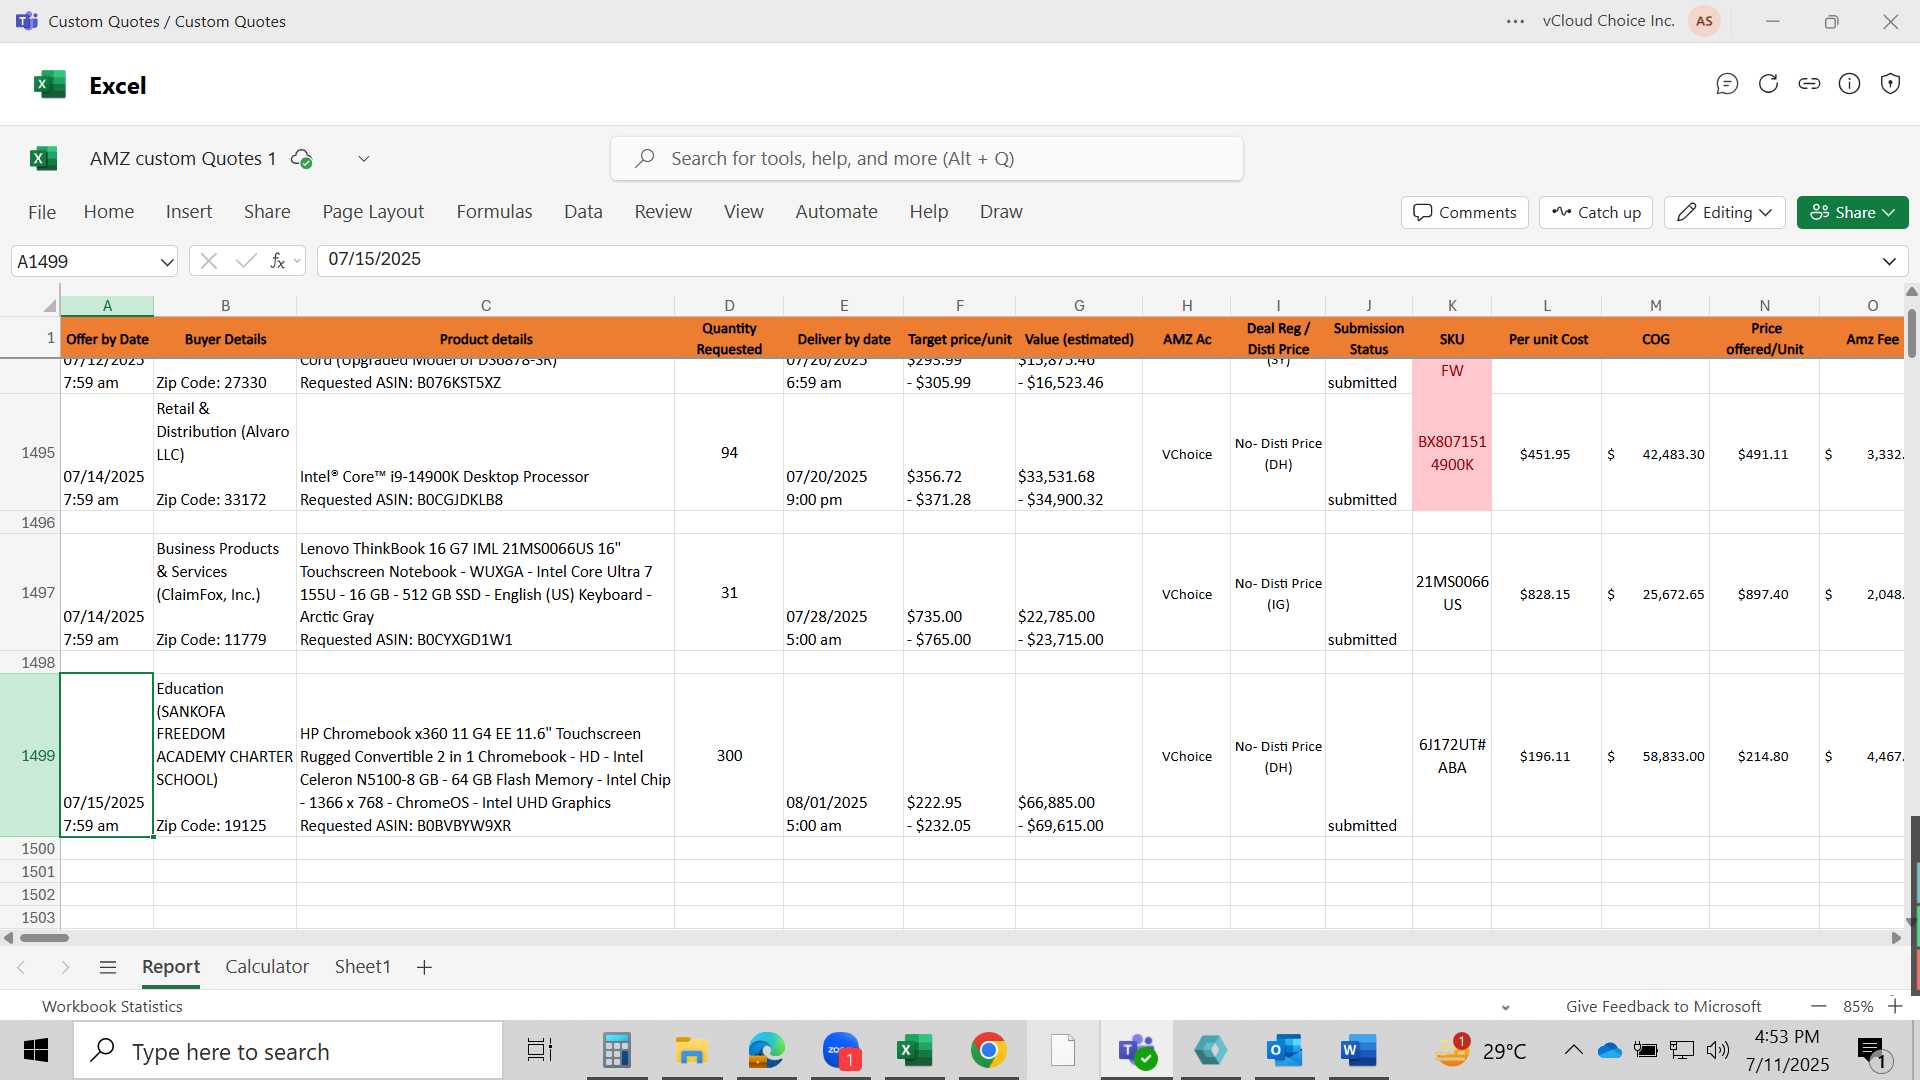Screen dimensions: 1920x1080
Task: Click cell with quantity 300
Action: coord(729,756)
